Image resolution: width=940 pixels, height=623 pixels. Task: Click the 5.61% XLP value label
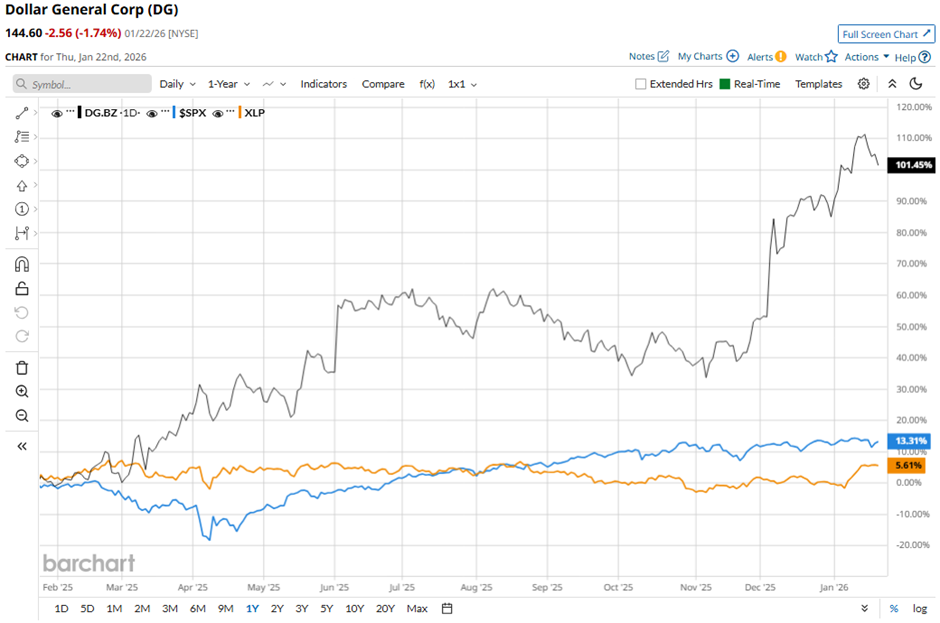point(906,465)
